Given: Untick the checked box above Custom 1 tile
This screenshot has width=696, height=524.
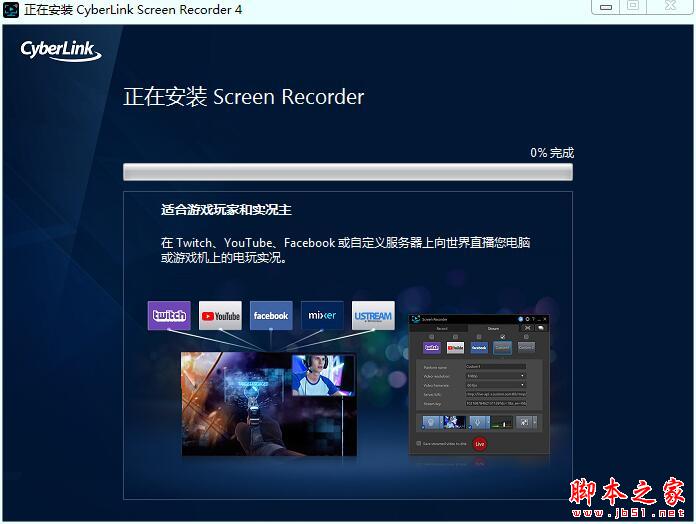Looking at the screenshot, I should [x=502, y=337].
